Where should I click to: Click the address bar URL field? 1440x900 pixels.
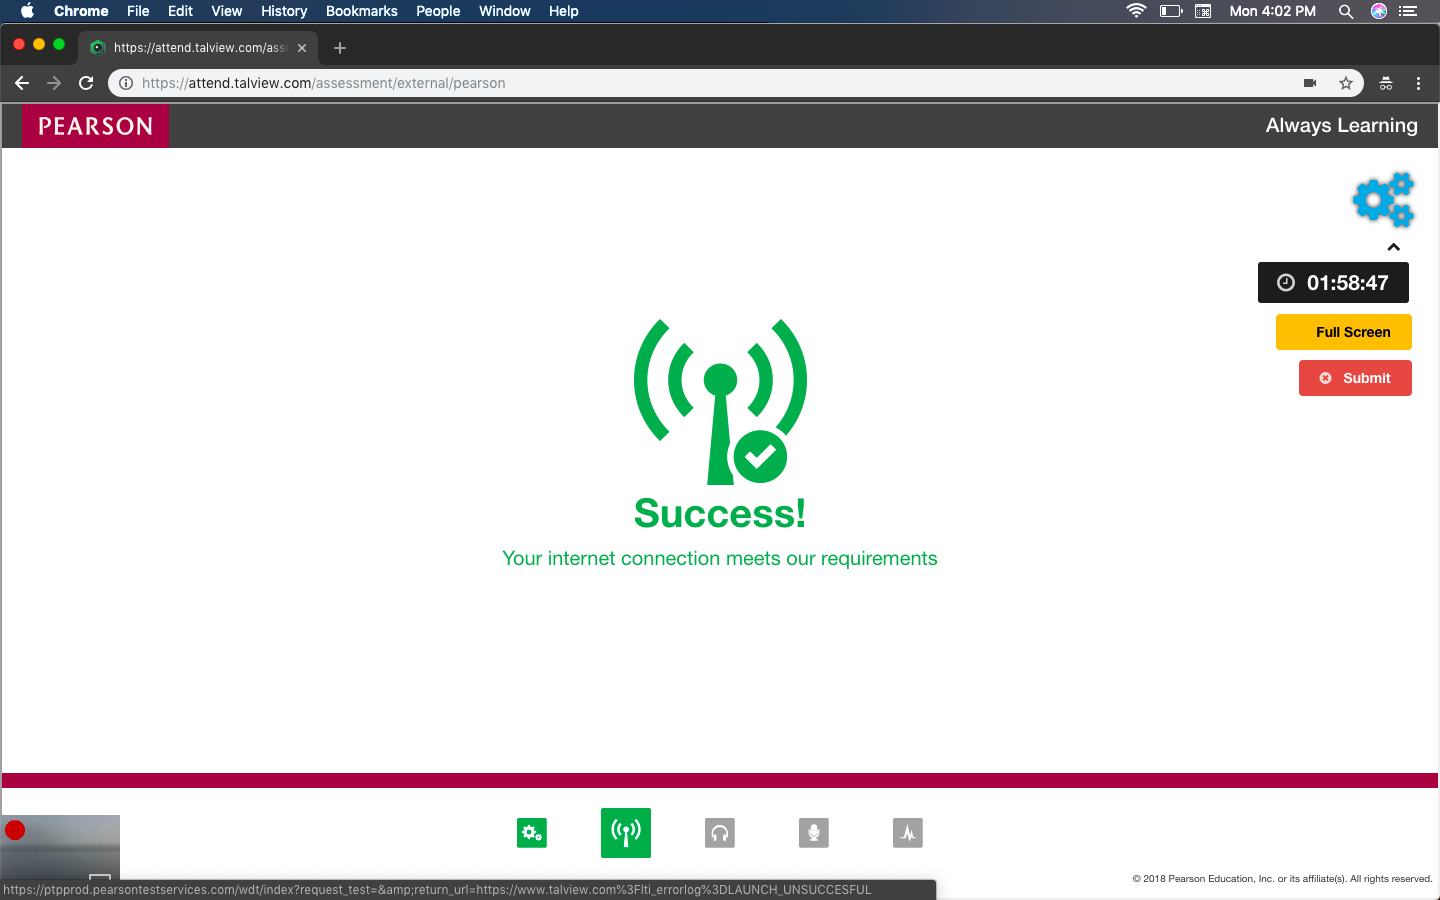coord(736,83)
